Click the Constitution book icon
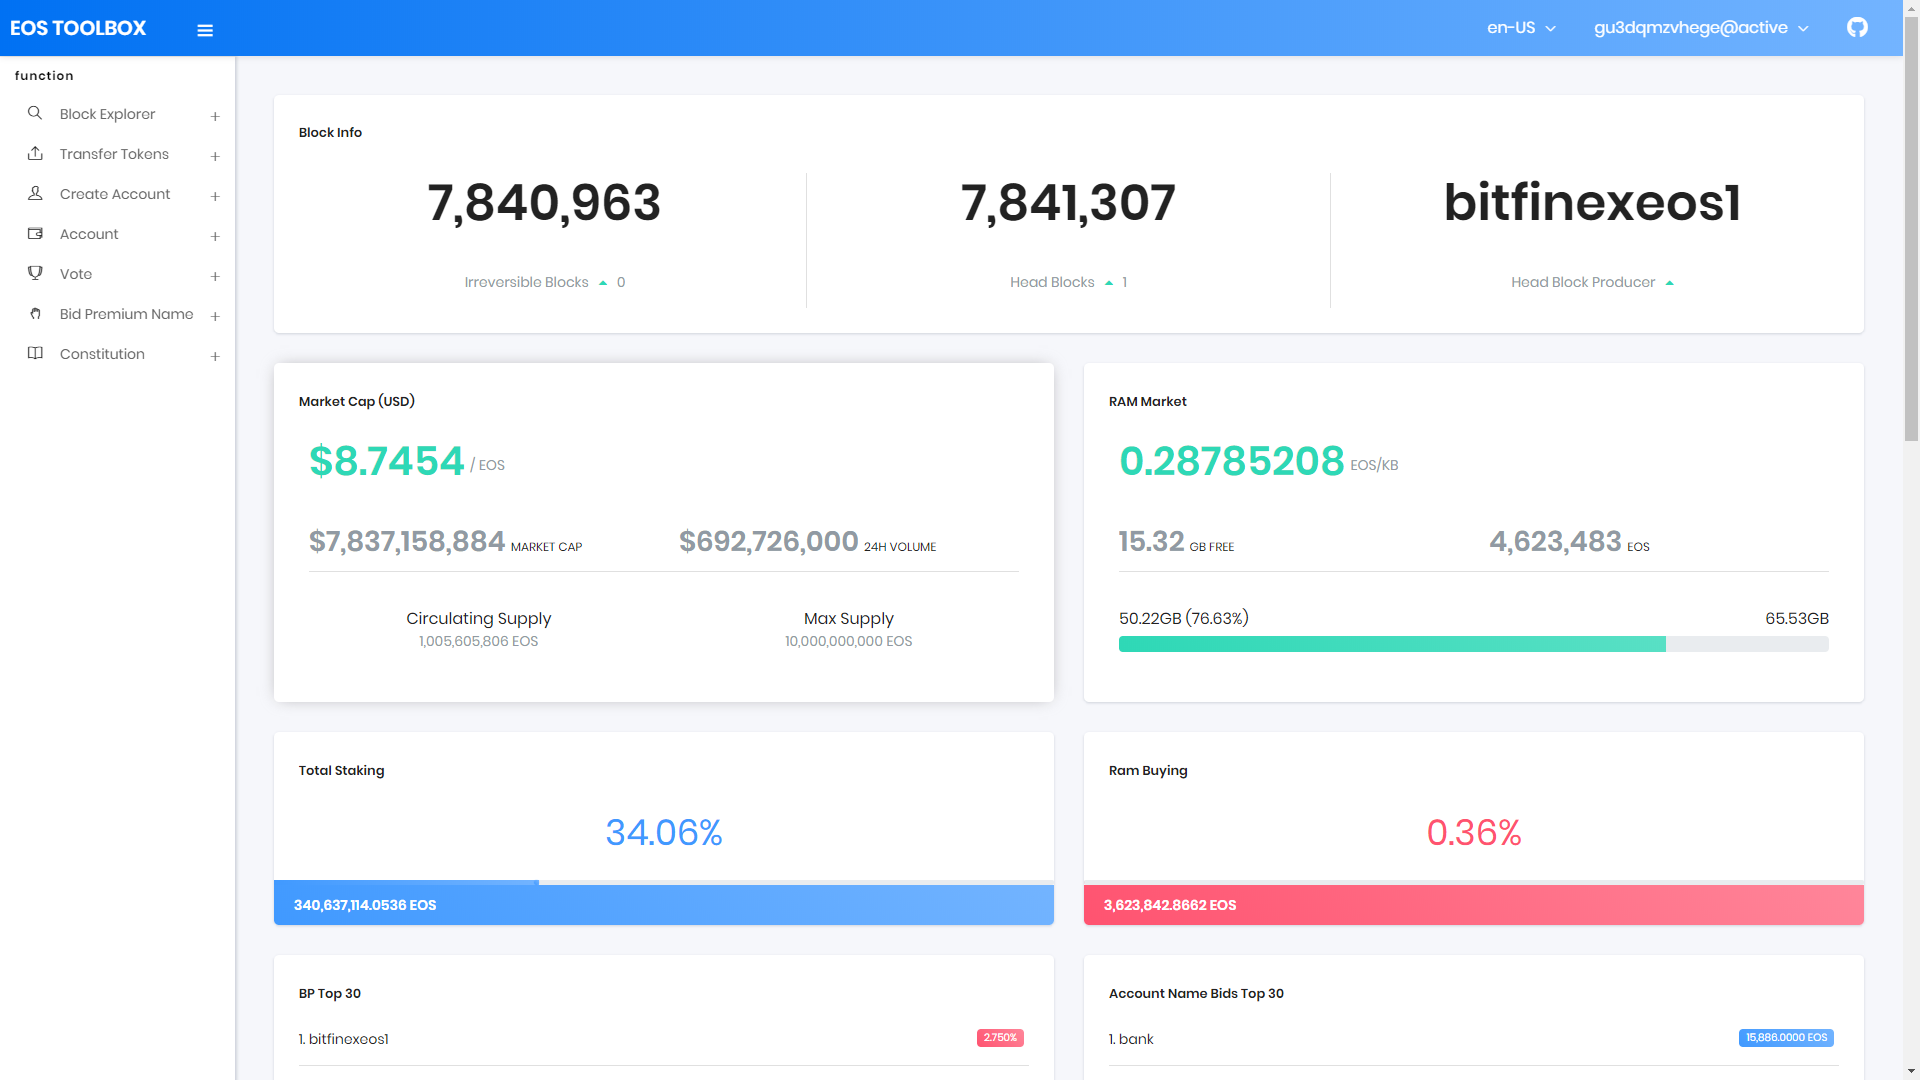This screenshot has height=1080, width=1920. (35, 354)
